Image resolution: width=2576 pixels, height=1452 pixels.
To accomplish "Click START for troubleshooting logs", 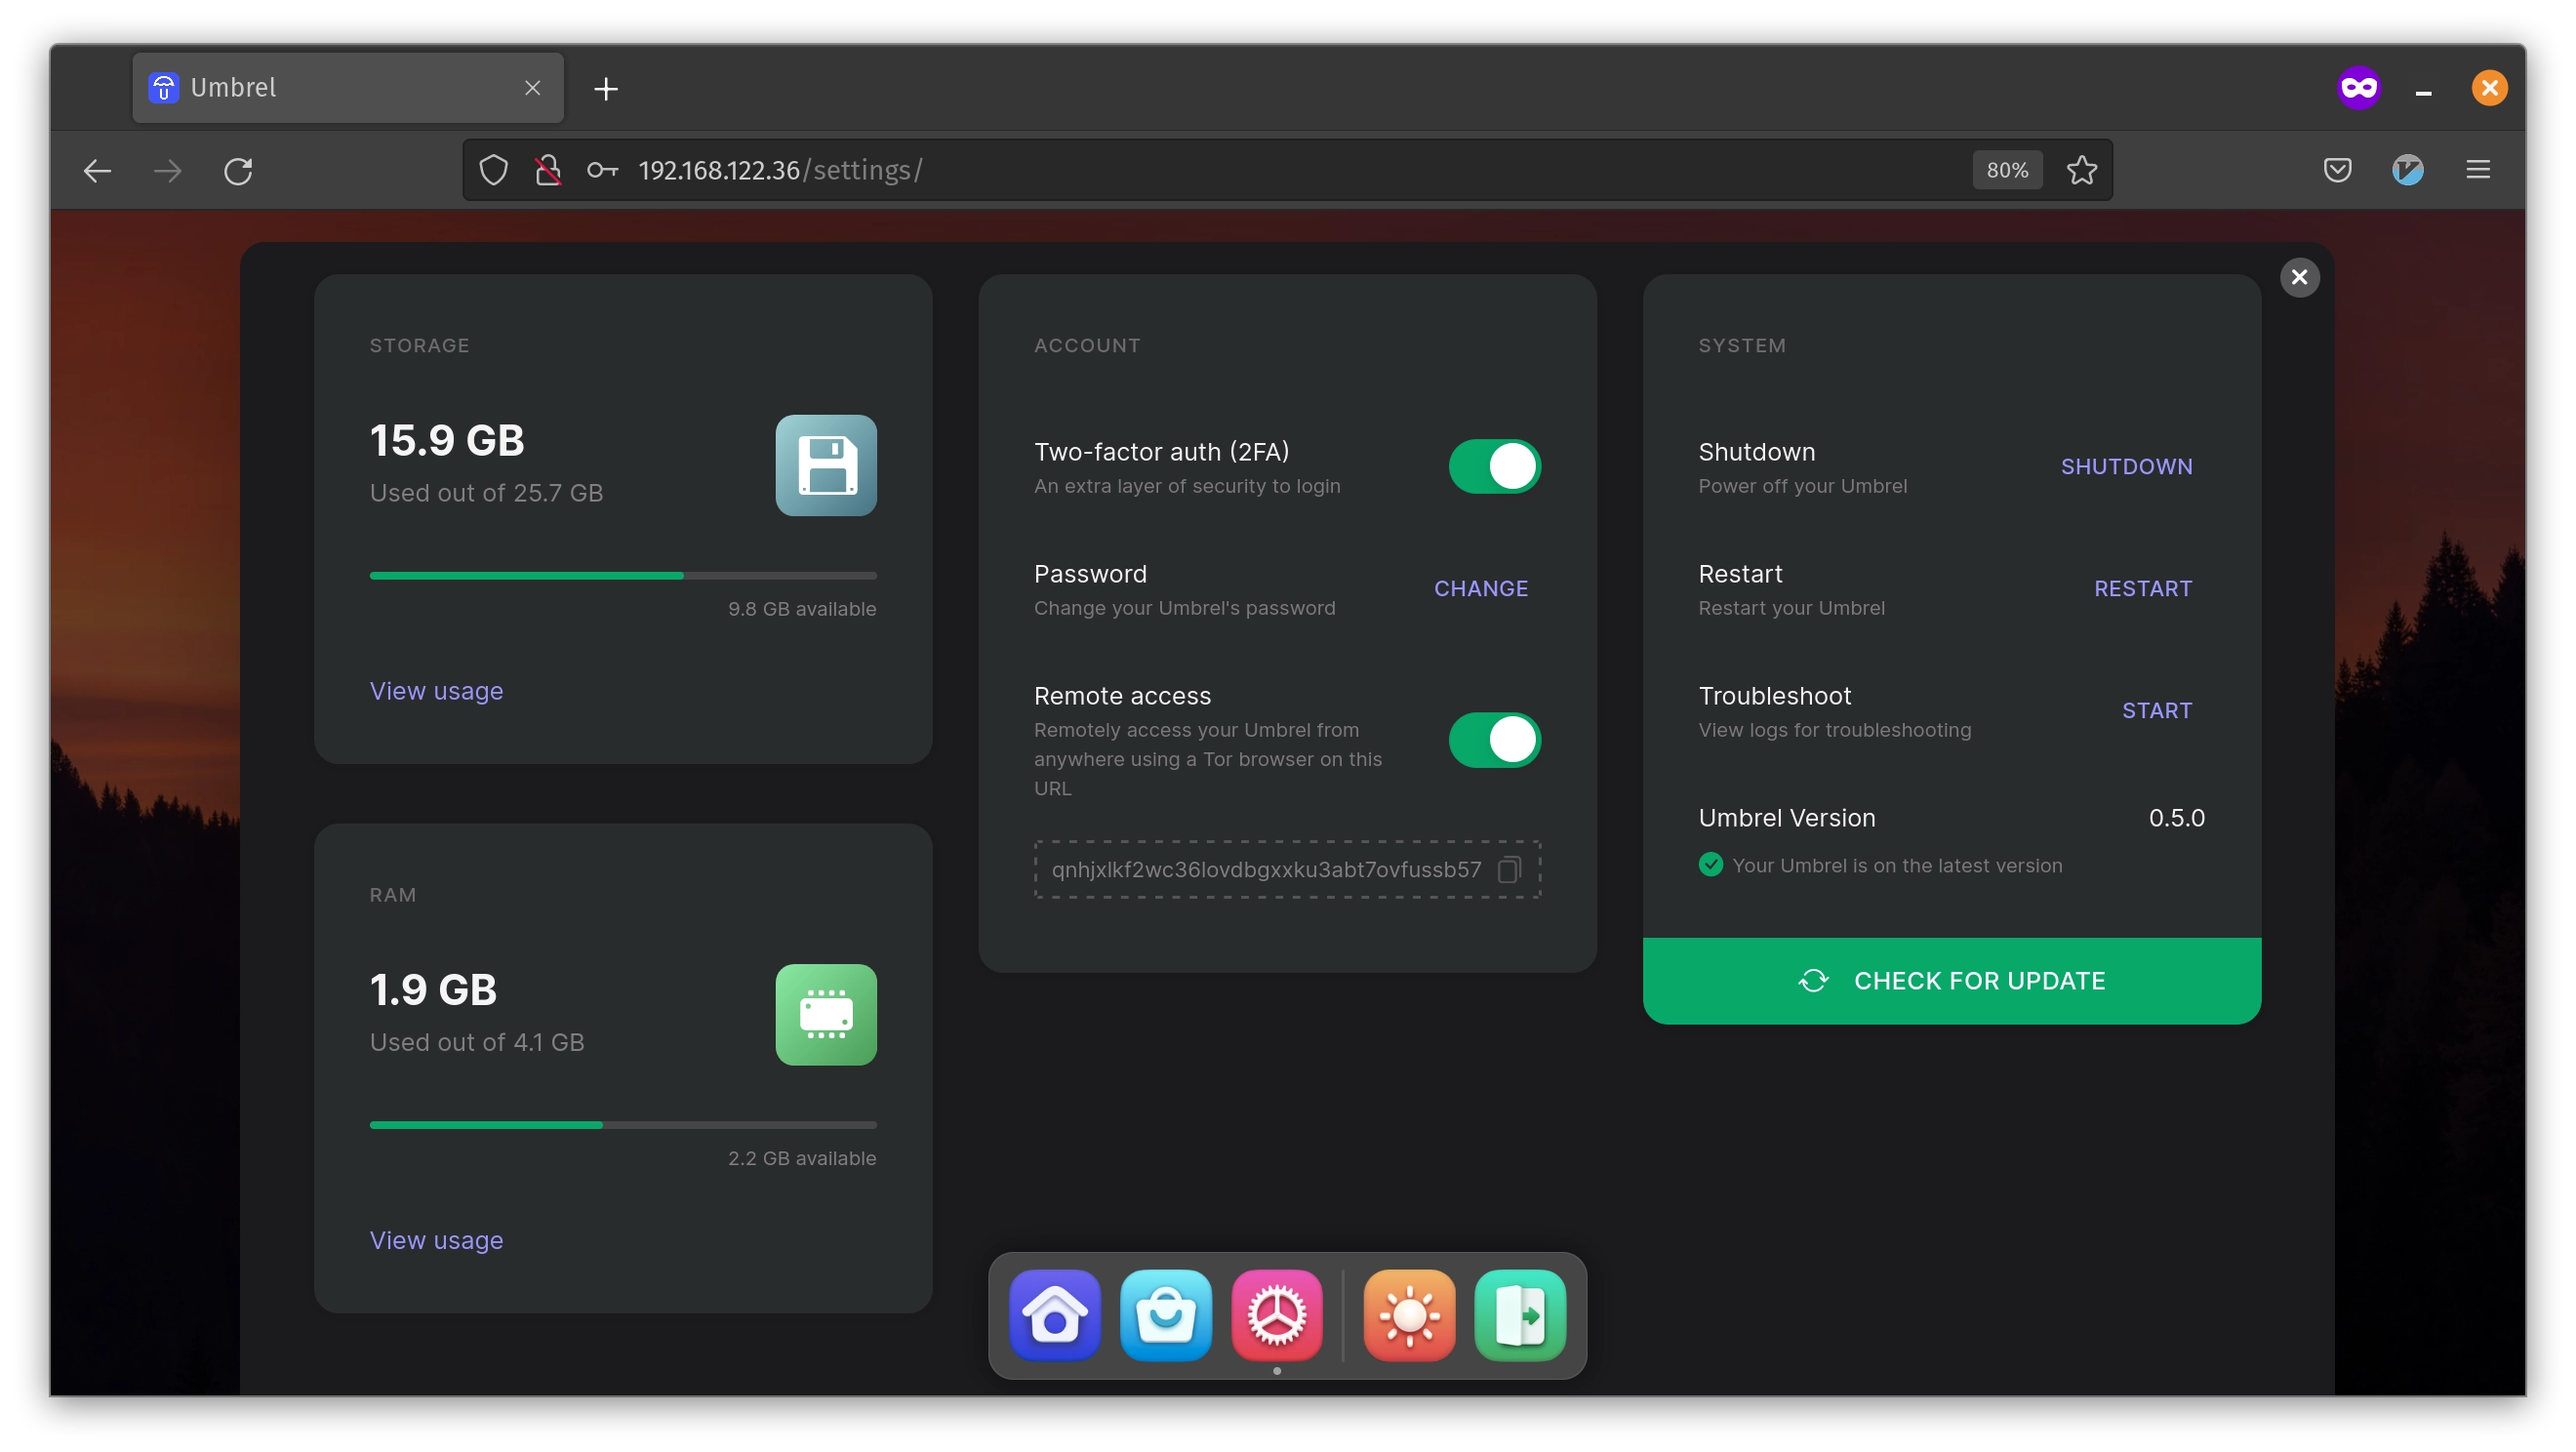I will (x=2156, y=711).
